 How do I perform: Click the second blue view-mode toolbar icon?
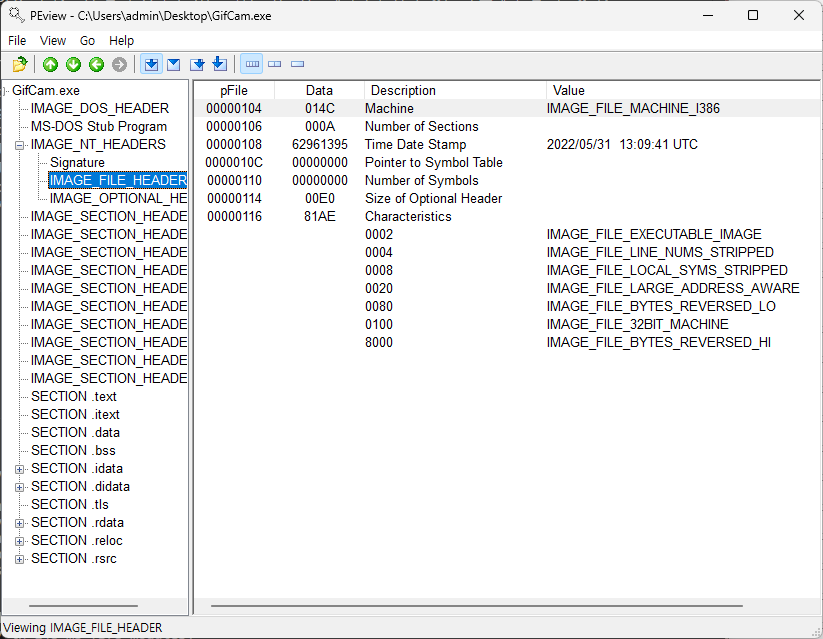click(173, 65)
